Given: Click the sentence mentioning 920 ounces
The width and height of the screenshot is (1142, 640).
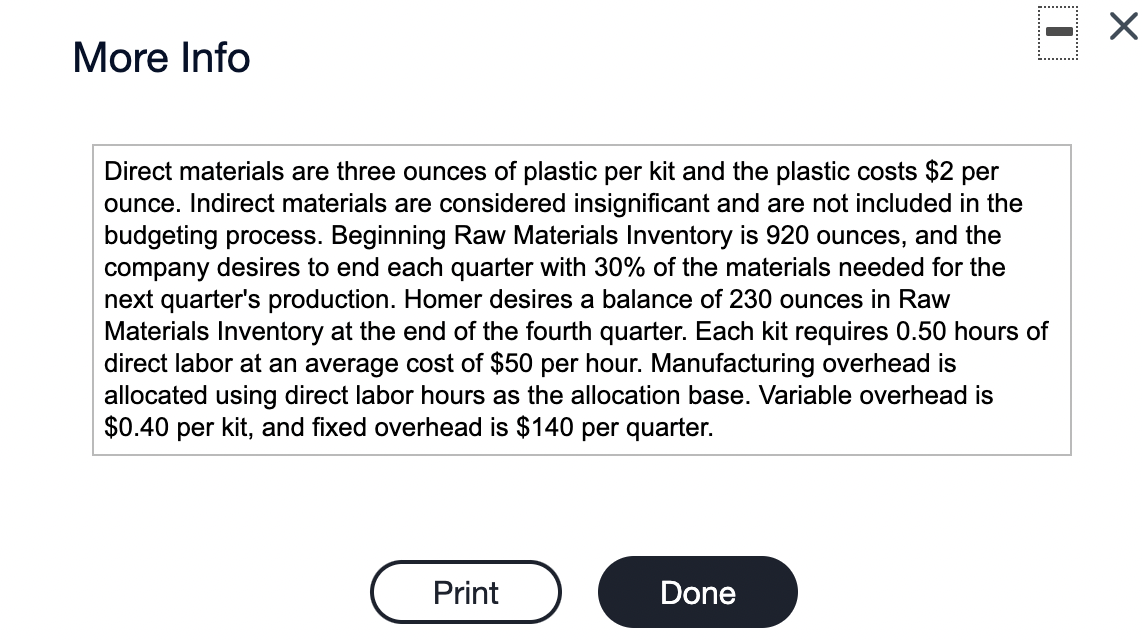Looking at the screenshot, I should pyautogui.click(x=730, y=235).
